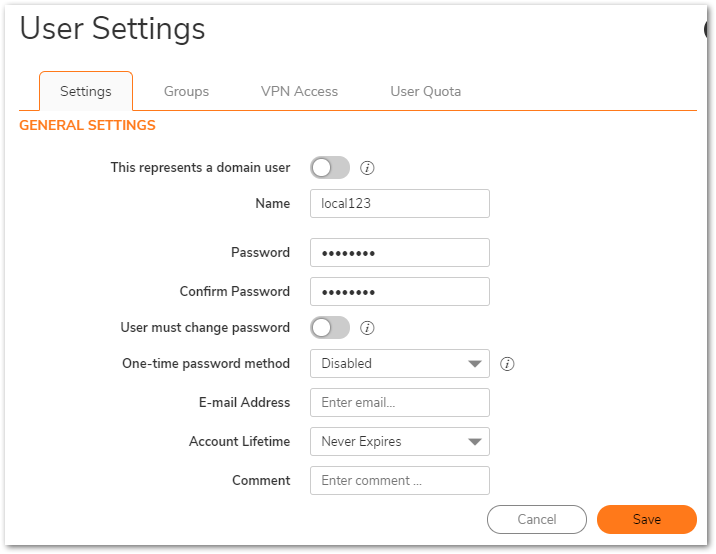Select the Confirm Password input box
Image resolution: width=716 pixels, height=554 pixels.
(x=399, y=292)
